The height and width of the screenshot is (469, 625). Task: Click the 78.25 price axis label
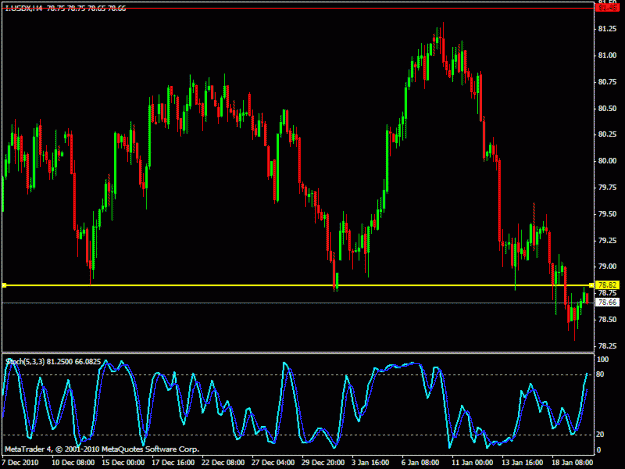pos(607,346)
